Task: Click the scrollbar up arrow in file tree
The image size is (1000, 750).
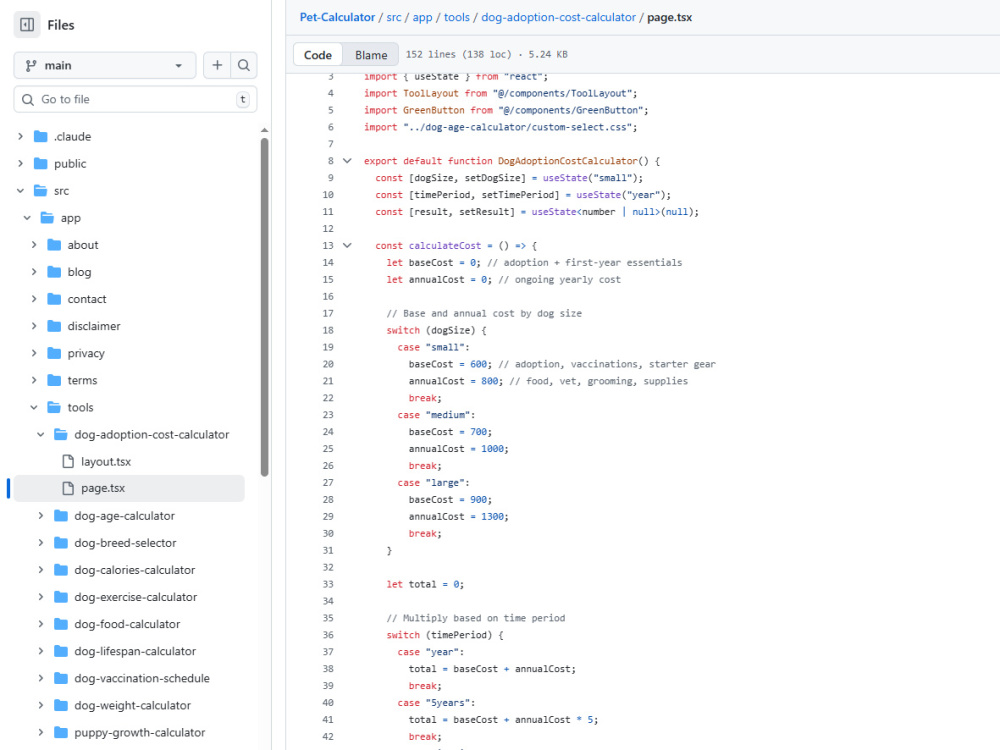Action: (x=264, y=130)
